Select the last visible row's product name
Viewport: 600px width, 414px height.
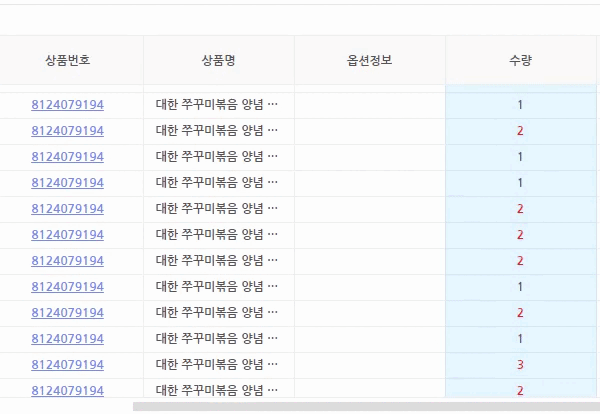[217, 391]
